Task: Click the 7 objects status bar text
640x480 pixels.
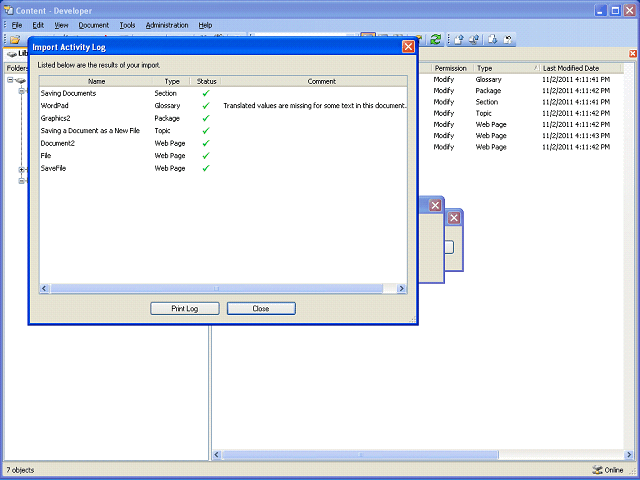Action: (x=20, y=470)
